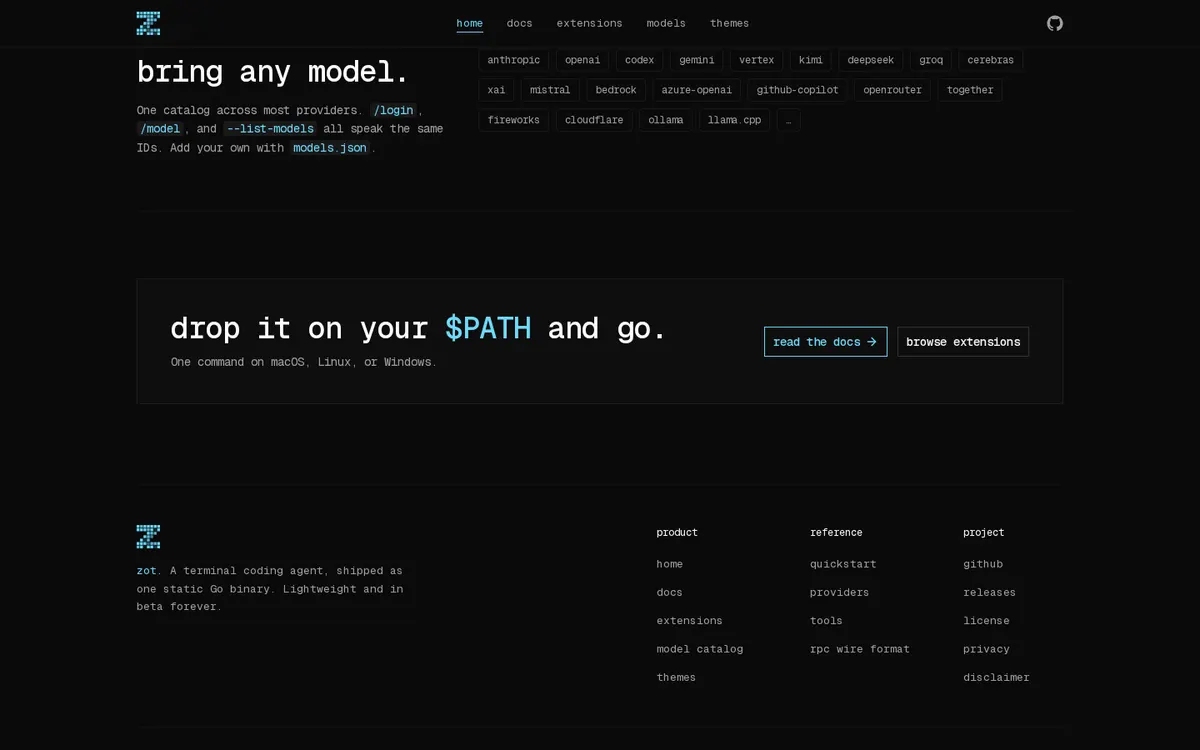Select the kimi provider chip

click(811, 60)
